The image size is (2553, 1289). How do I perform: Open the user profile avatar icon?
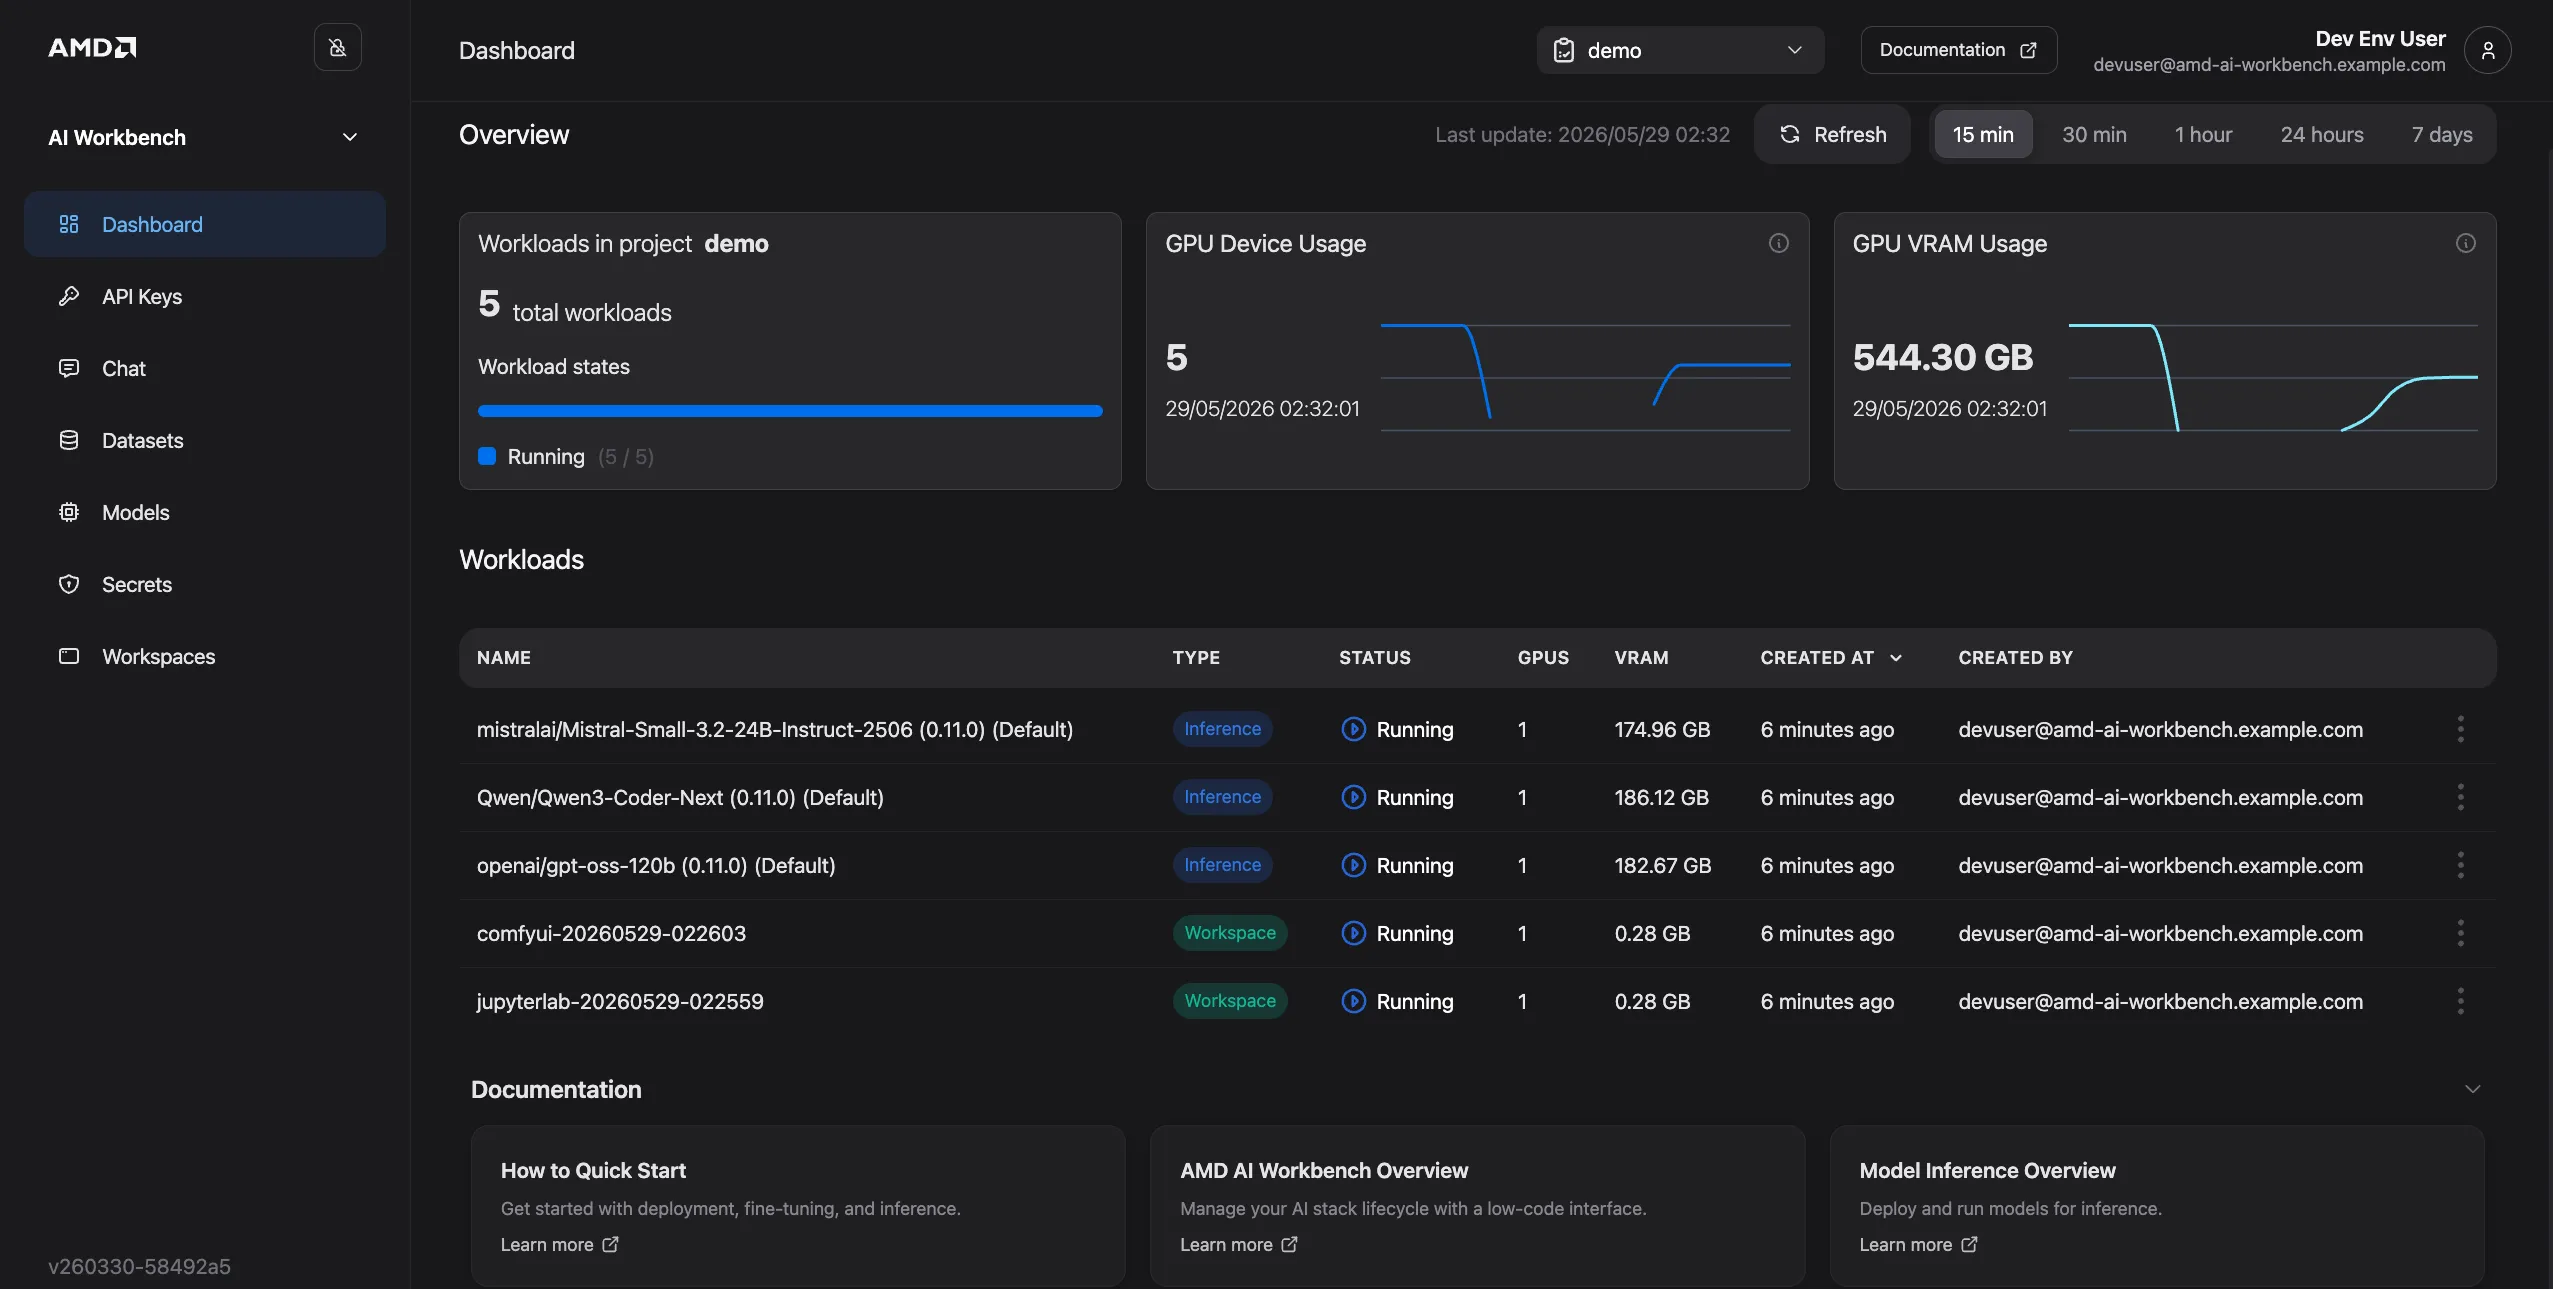click(x=2488, y=50)
